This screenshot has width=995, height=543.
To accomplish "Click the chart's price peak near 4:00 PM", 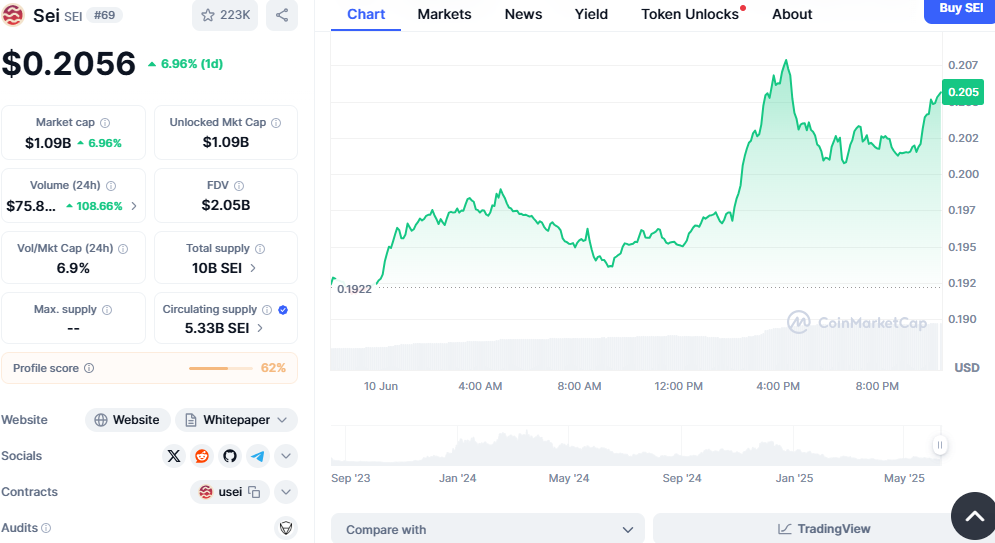I will 786,62.
